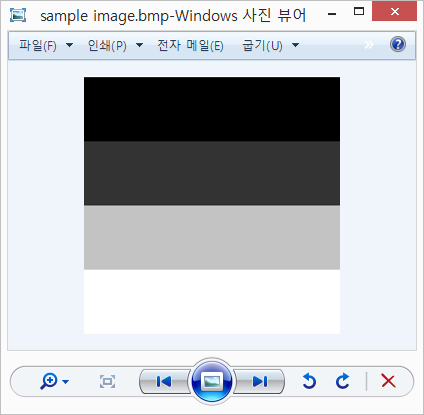Open the 인쇄(P) menu
The image size is (424, 415).
[x=107, y=45]
